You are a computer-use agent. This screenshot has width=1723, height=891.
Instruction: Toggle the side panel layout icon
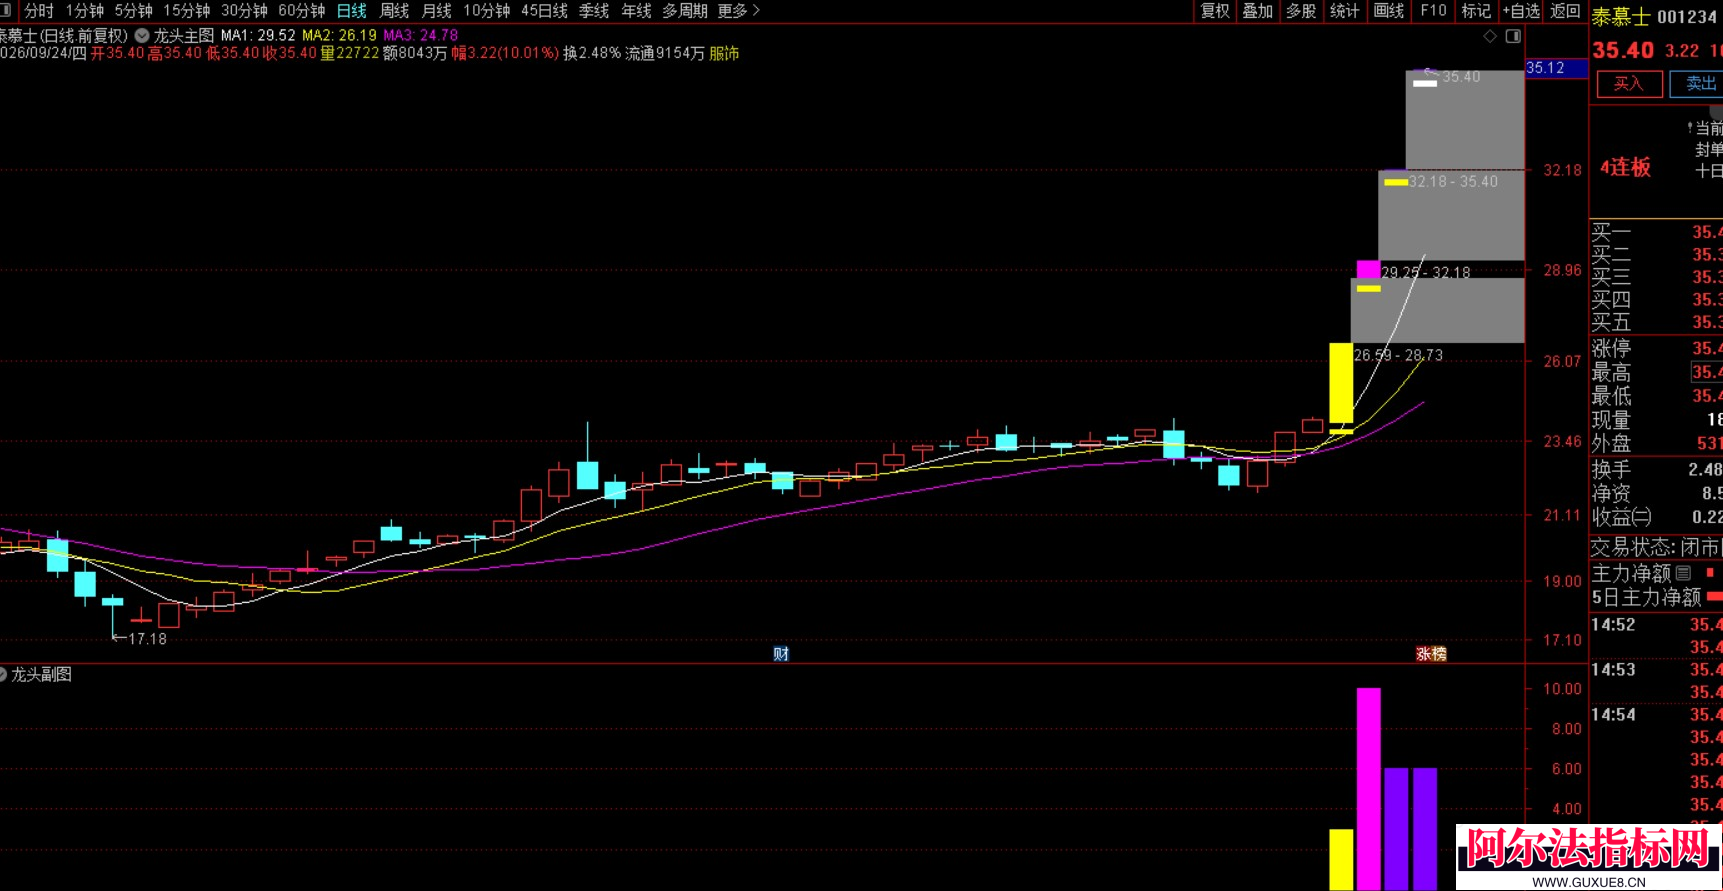(x=1513, y=36)
